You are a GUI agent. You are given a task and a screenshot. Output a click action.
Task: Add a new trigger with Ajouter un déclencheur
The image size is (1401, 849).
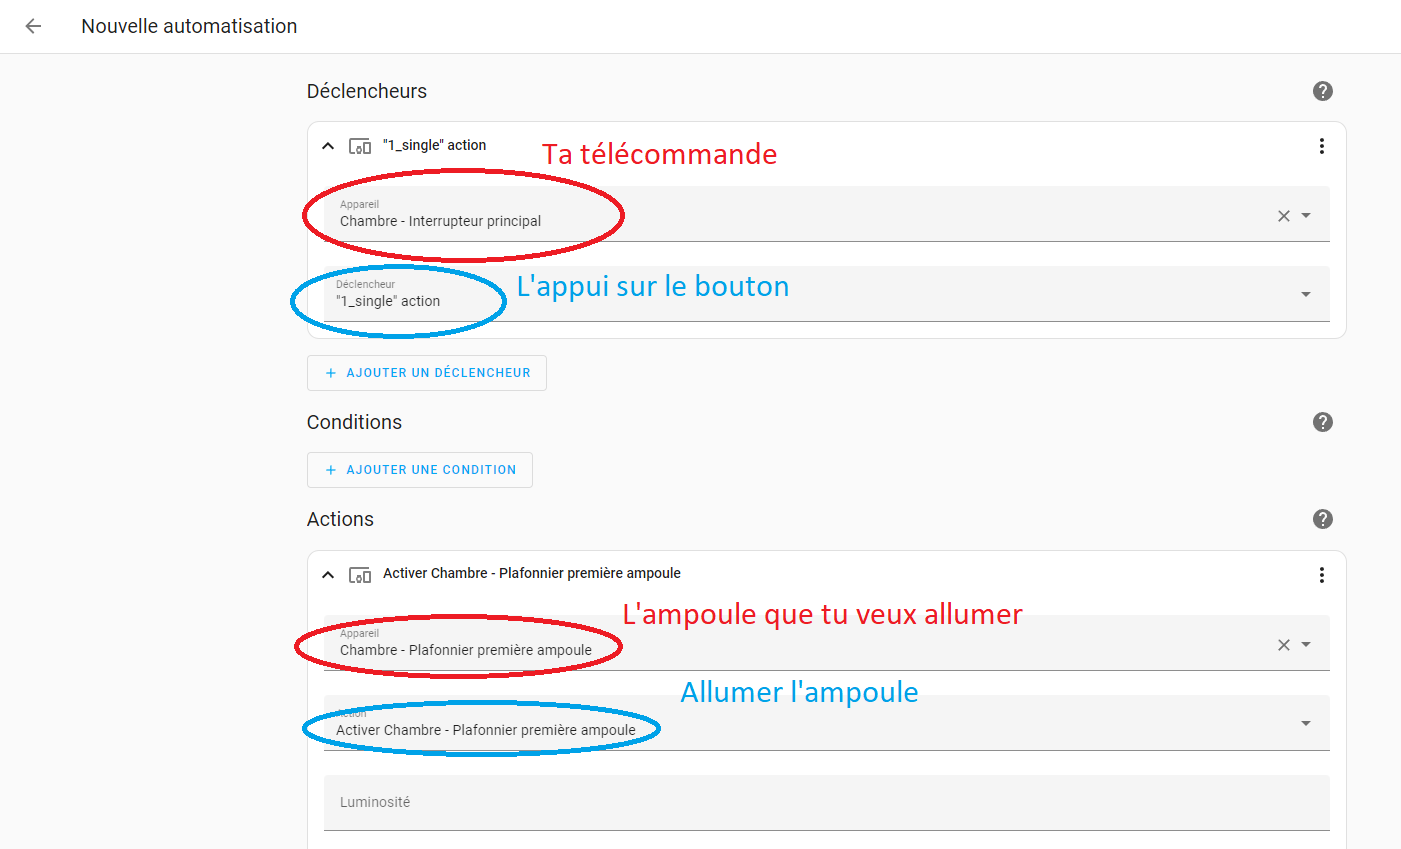(427, 373)
